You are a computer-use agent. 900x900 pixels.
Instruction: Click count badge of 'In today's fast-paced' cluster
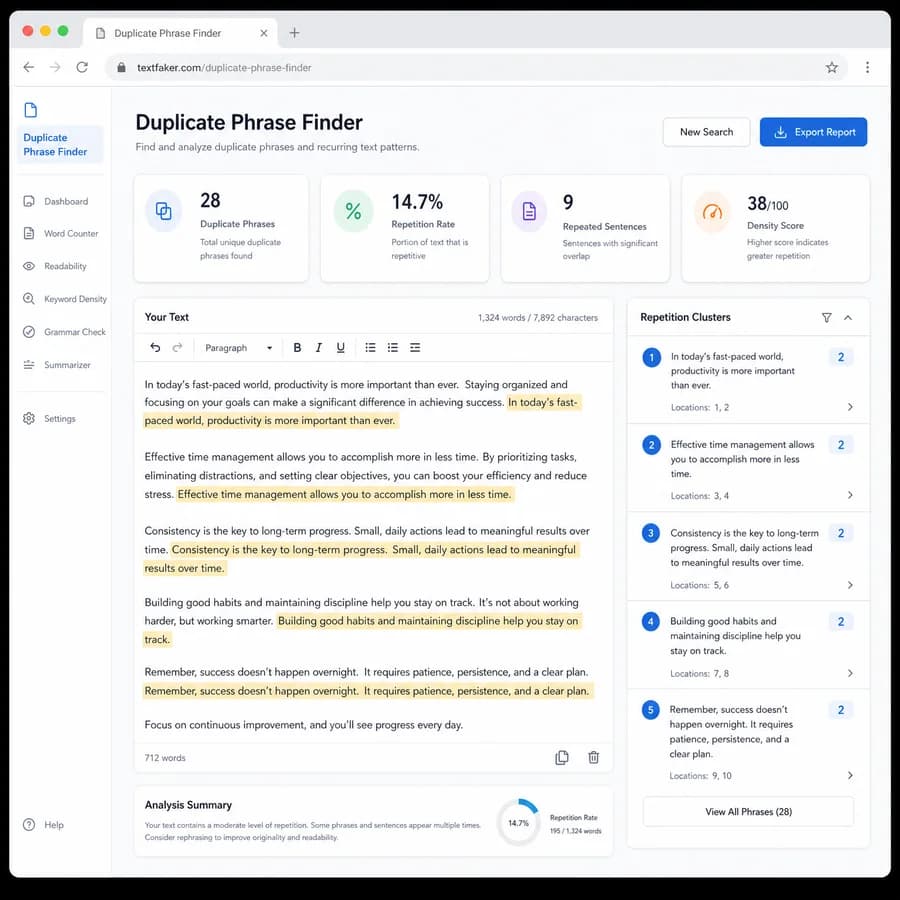coord(841,357)
